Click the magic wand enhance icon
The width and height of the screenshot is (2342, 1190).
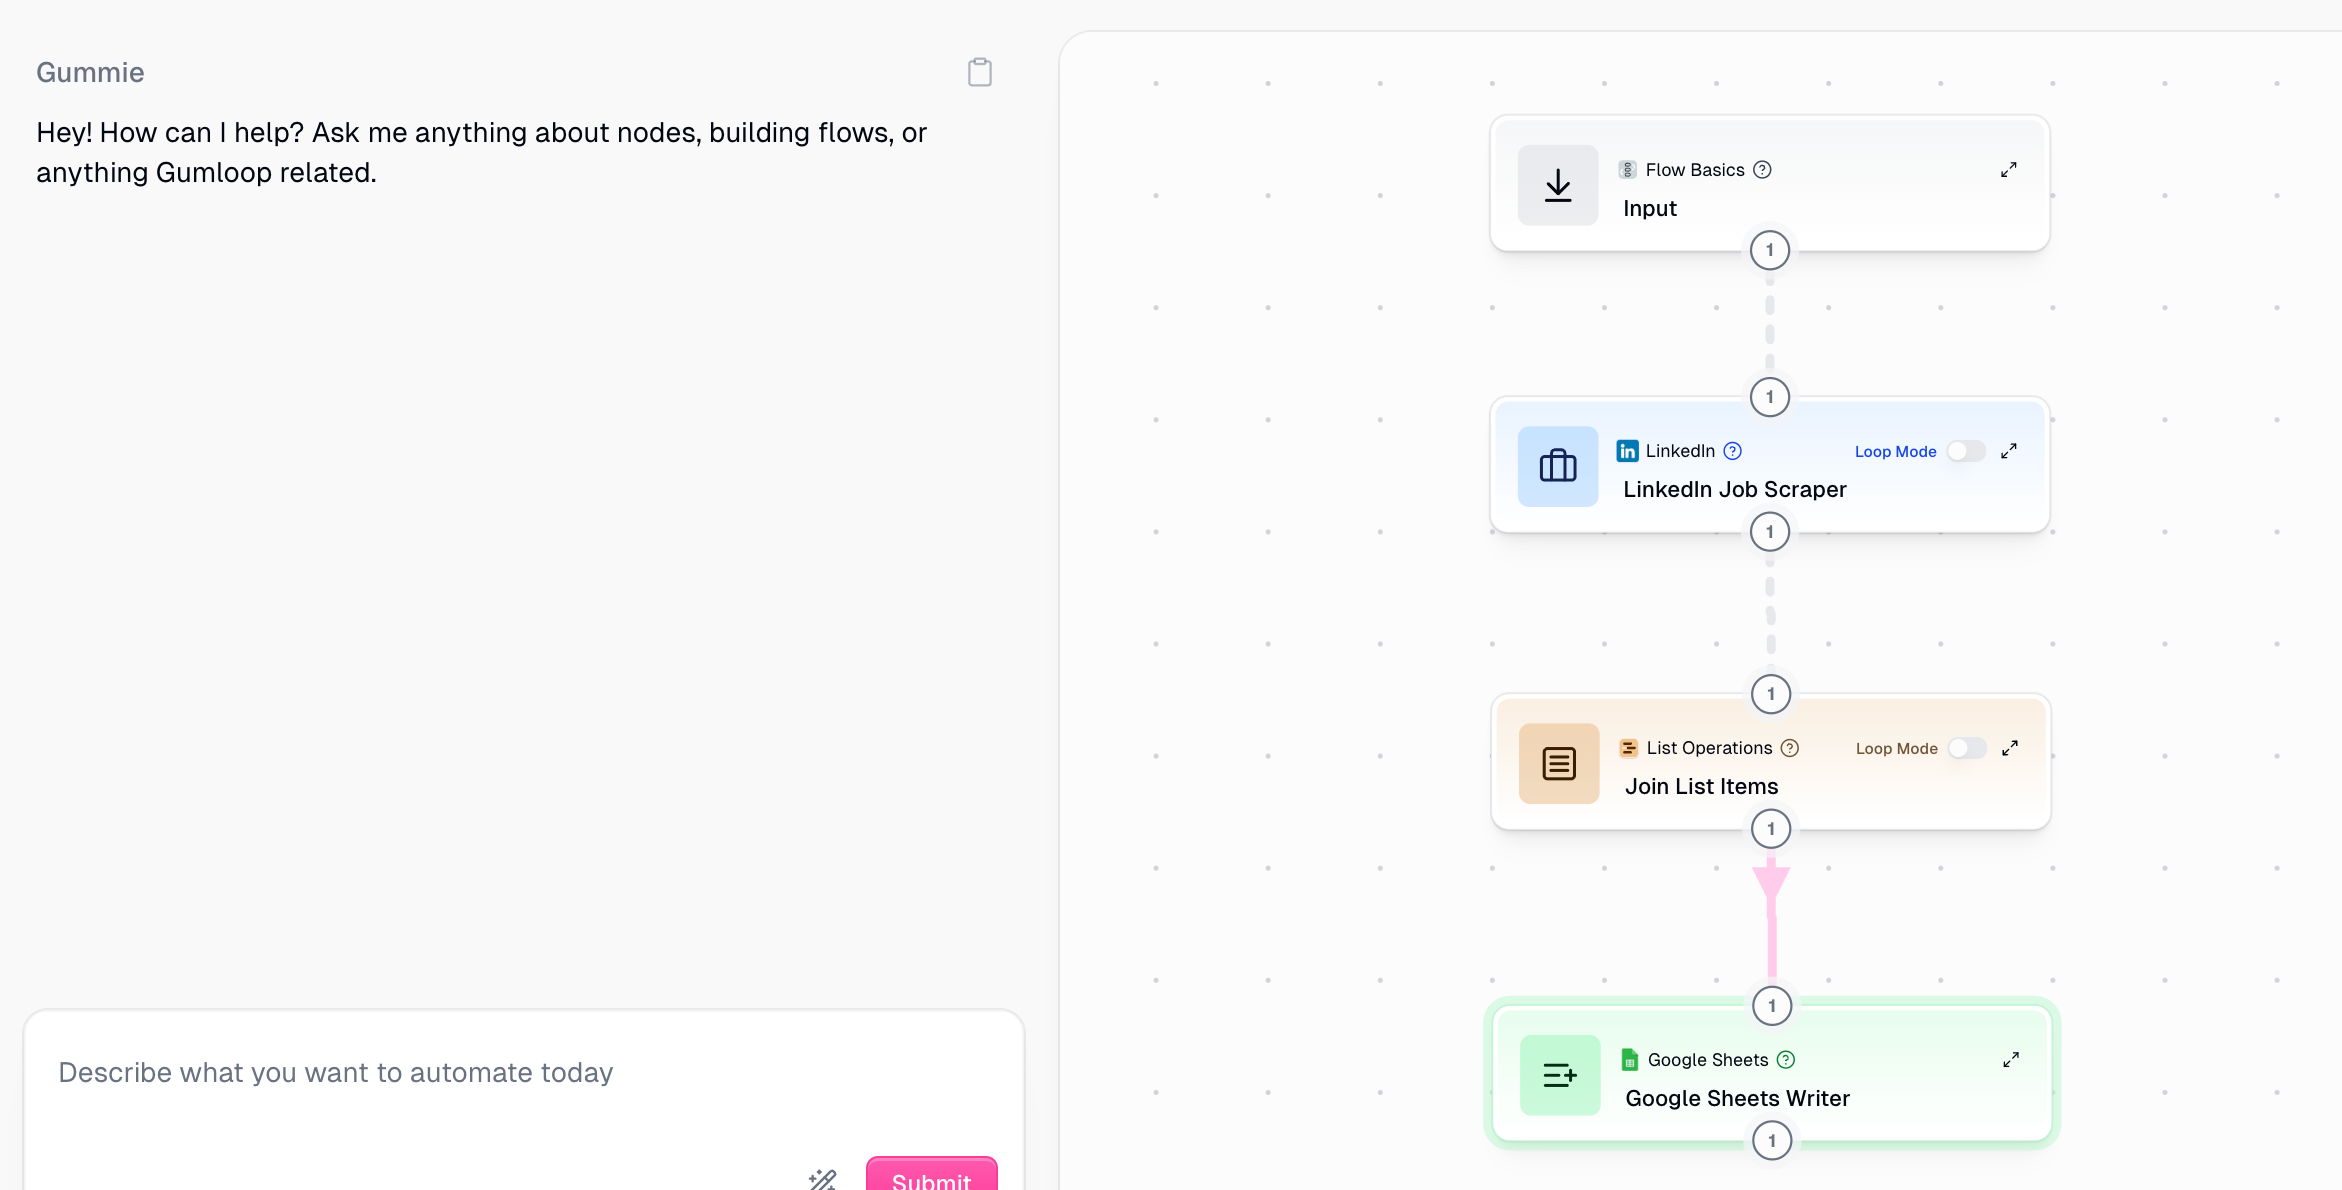[x=822, y=1179]
